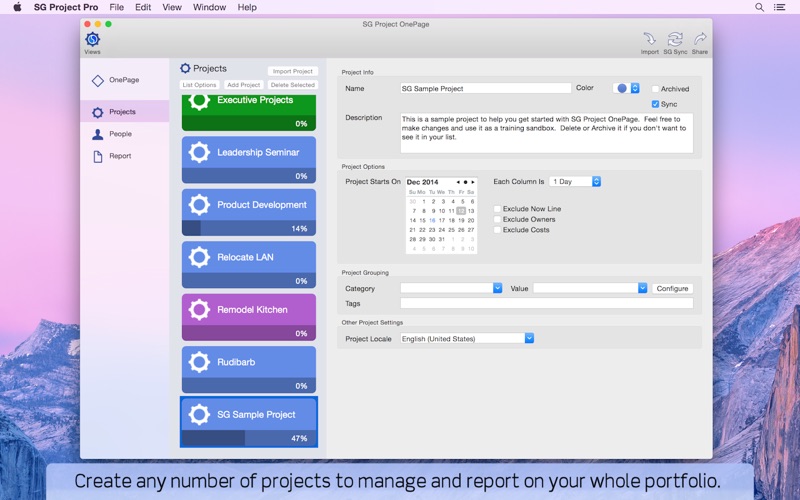The height and width of the screenshot is (500, 800).
Task: Open Notification Center list icon
Action: 779,7
